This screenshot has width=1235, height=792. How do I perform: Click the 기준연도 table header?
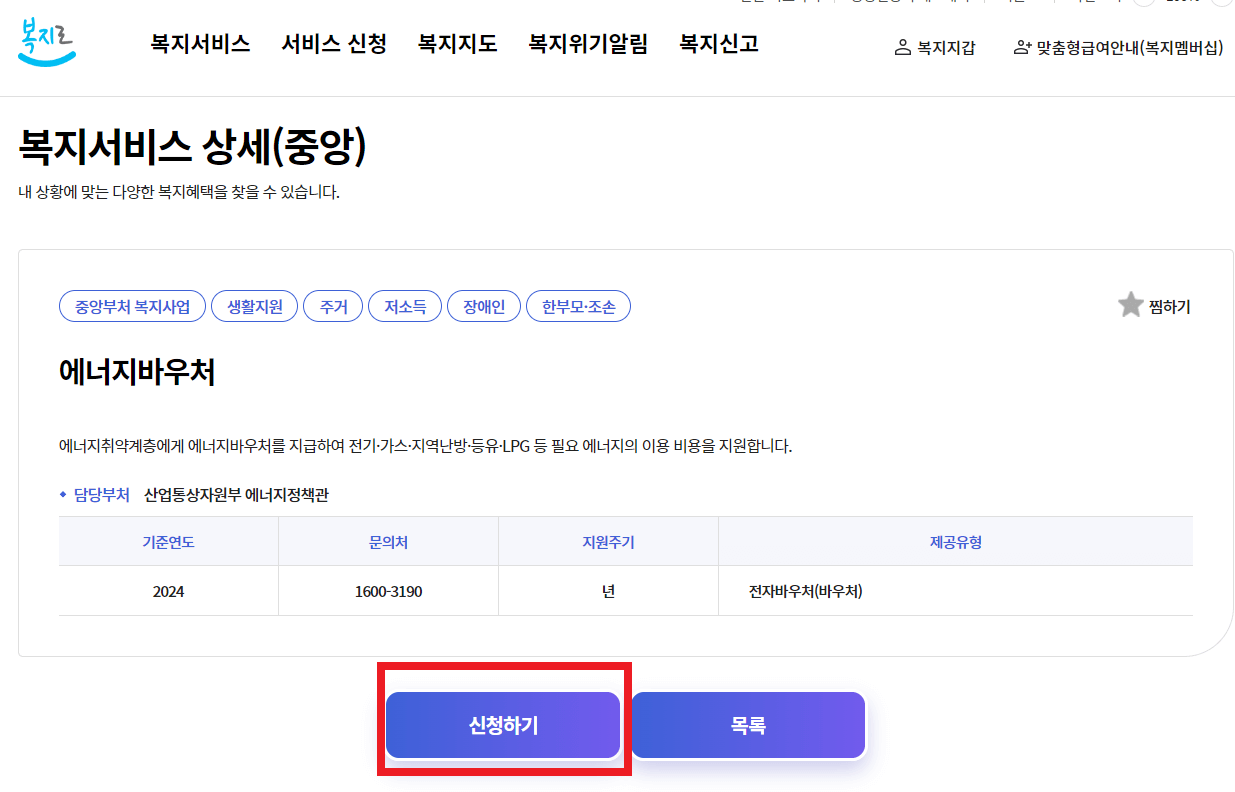(167, 541)
